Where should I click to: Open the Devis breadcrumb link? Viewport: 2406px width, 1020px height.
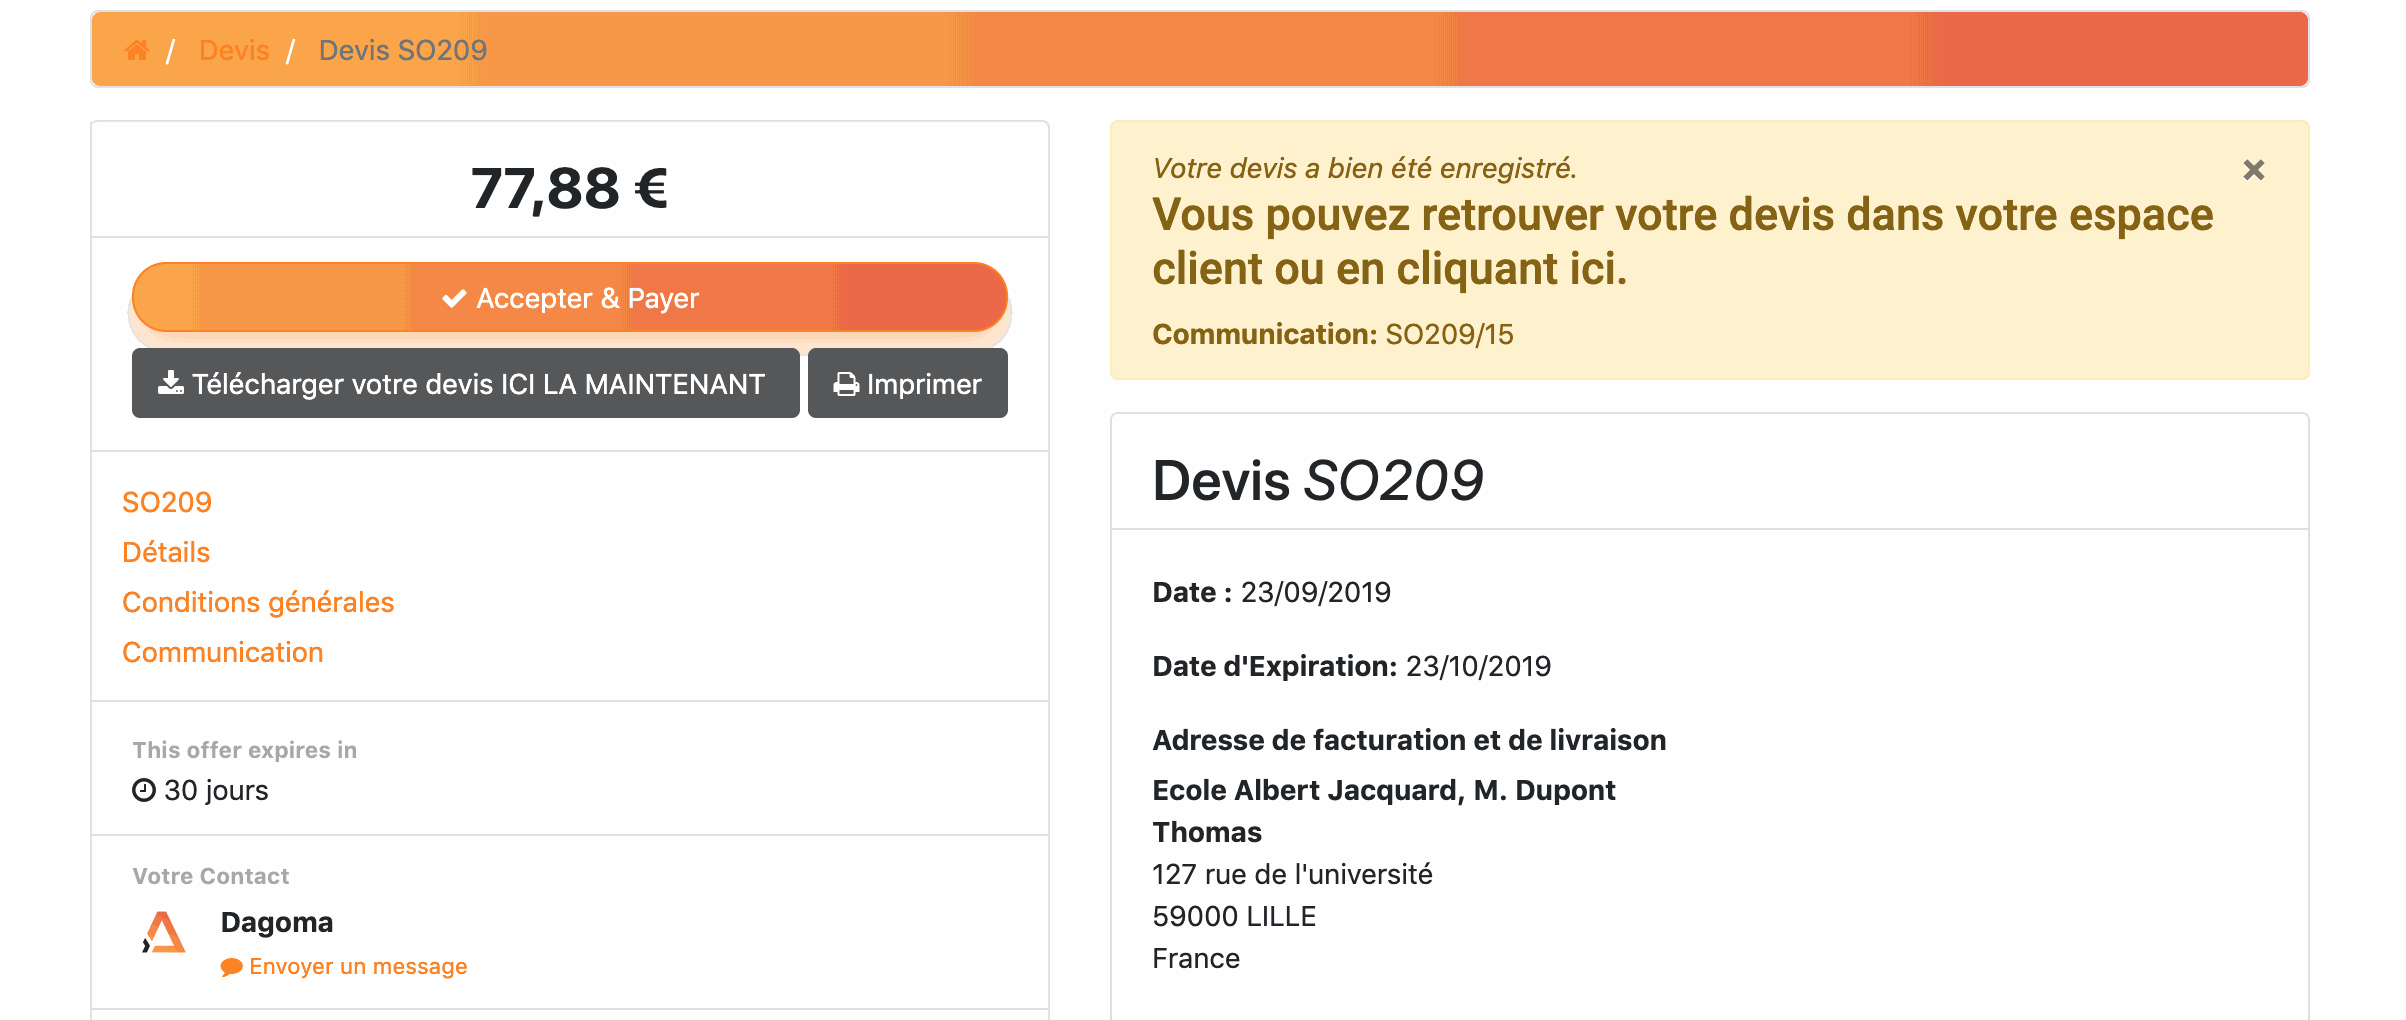[234, 50]
